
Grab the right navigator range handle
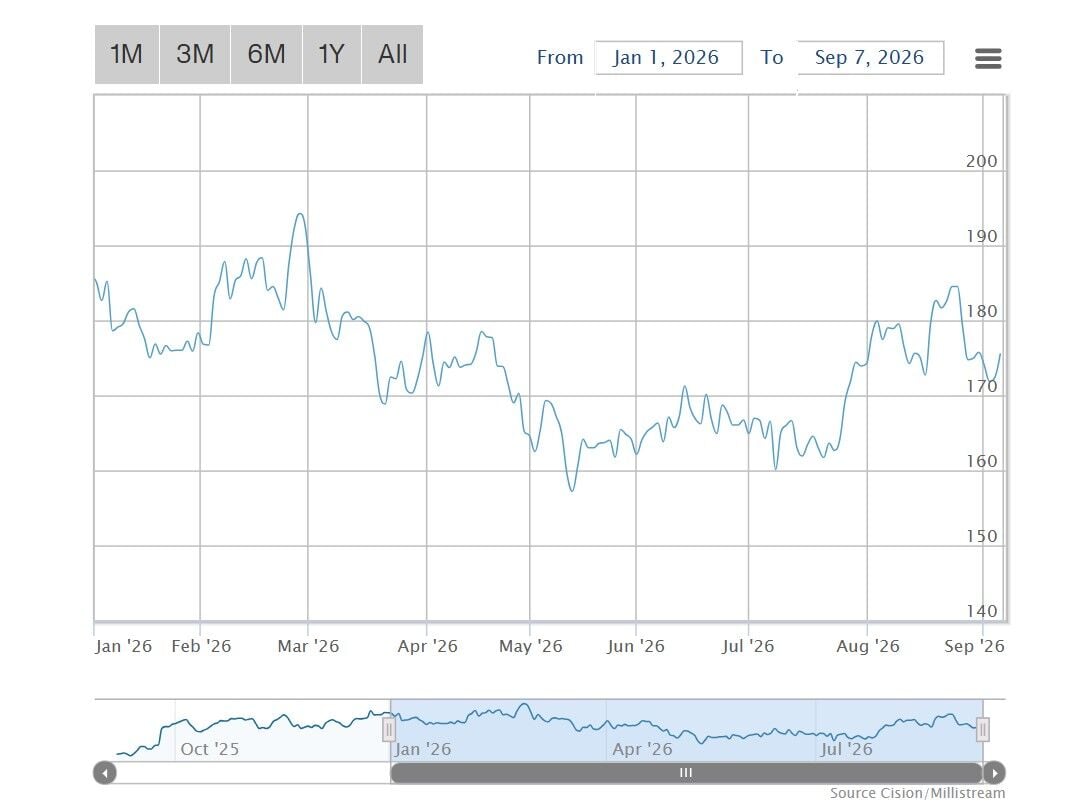[982, 730]
